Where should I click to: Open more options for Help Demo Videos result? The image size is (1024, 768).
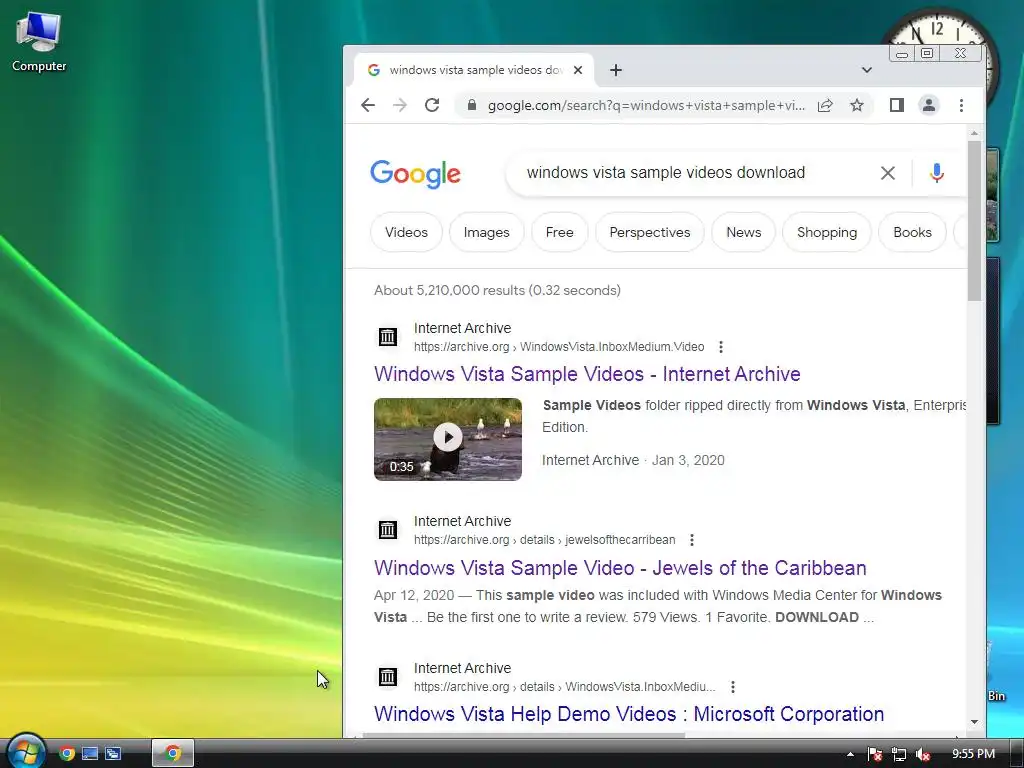(733, 687)
